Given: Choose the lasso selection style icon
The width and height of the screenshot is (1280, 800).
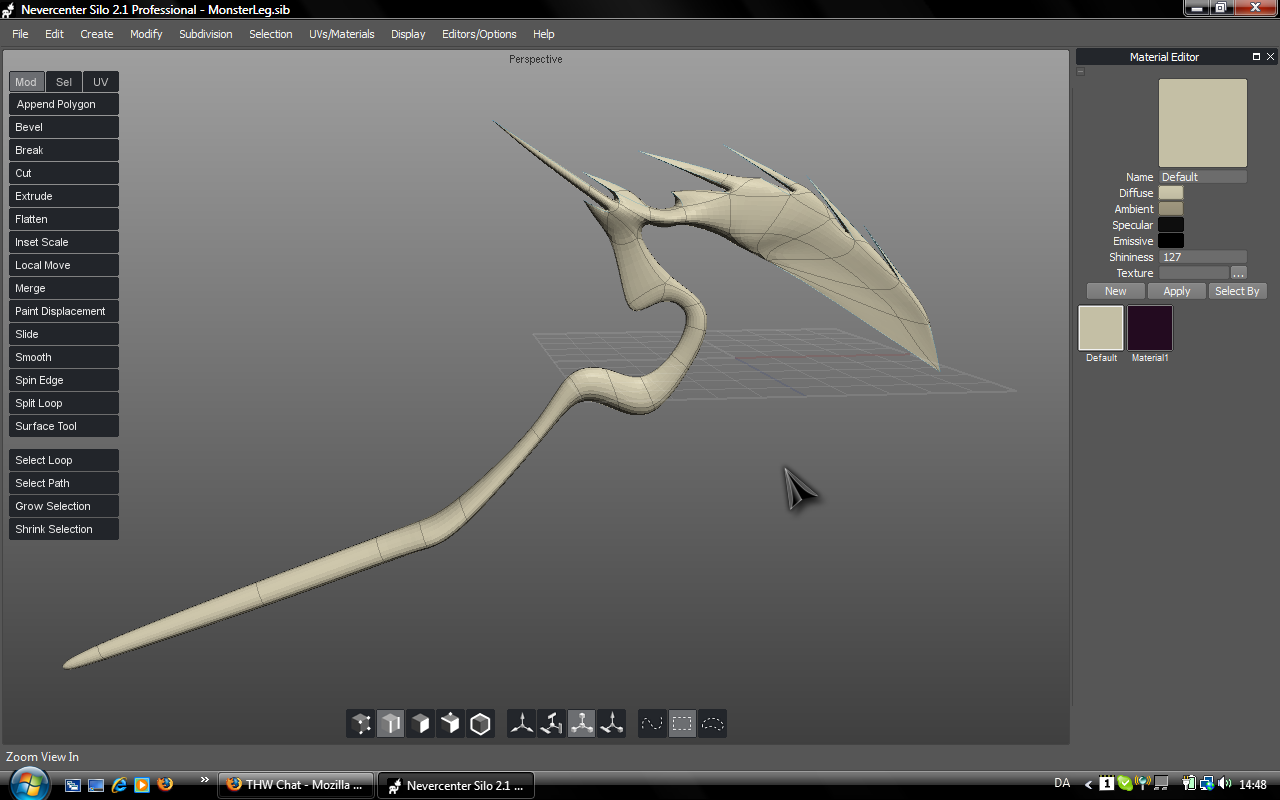Looking at the screenshot, I should click(x=712, y=723).
